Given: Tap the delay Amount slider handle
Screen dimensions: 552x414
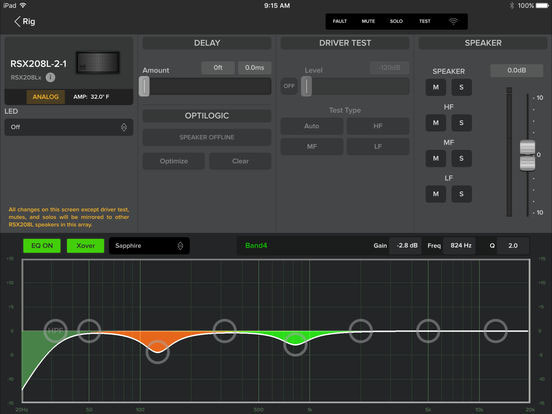Looking at the screenshot, I should pyautogui.click(x=144, y=87).
